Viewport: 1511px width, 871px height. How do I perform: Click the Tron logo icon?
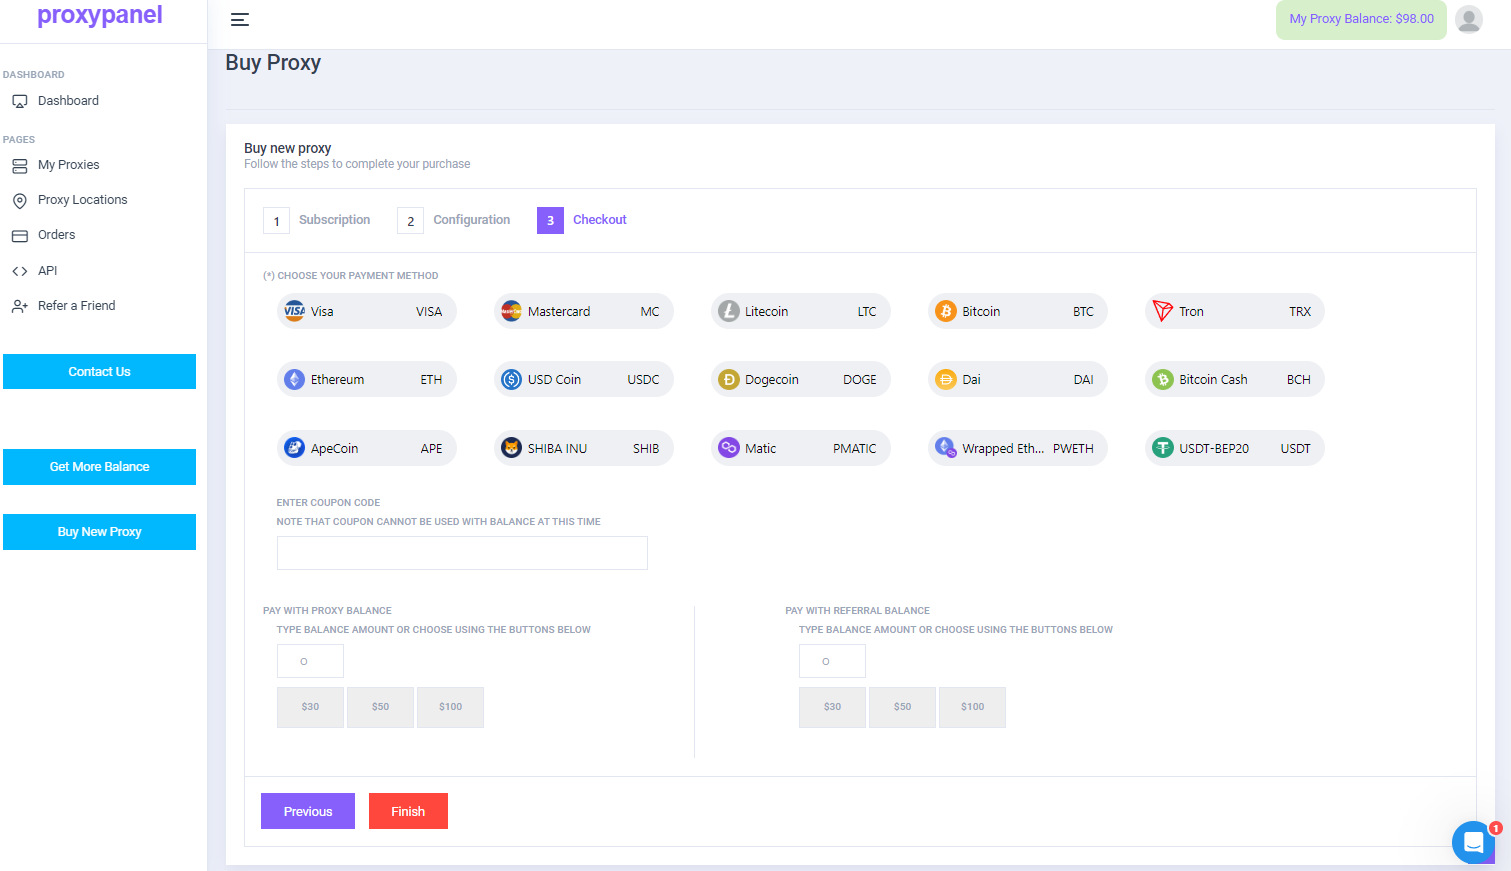coord(1162,312)
